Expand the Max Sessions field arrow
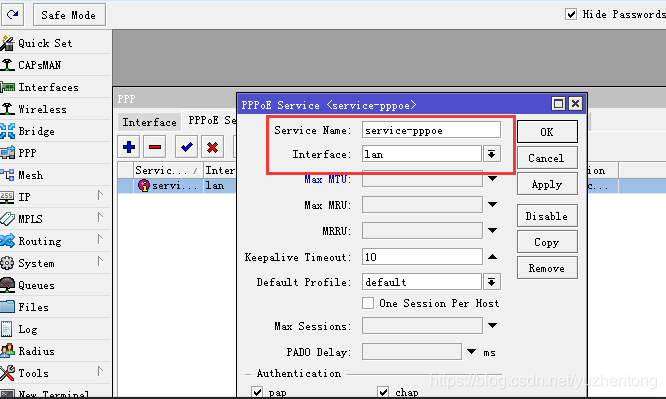 (x=492, y=325)
